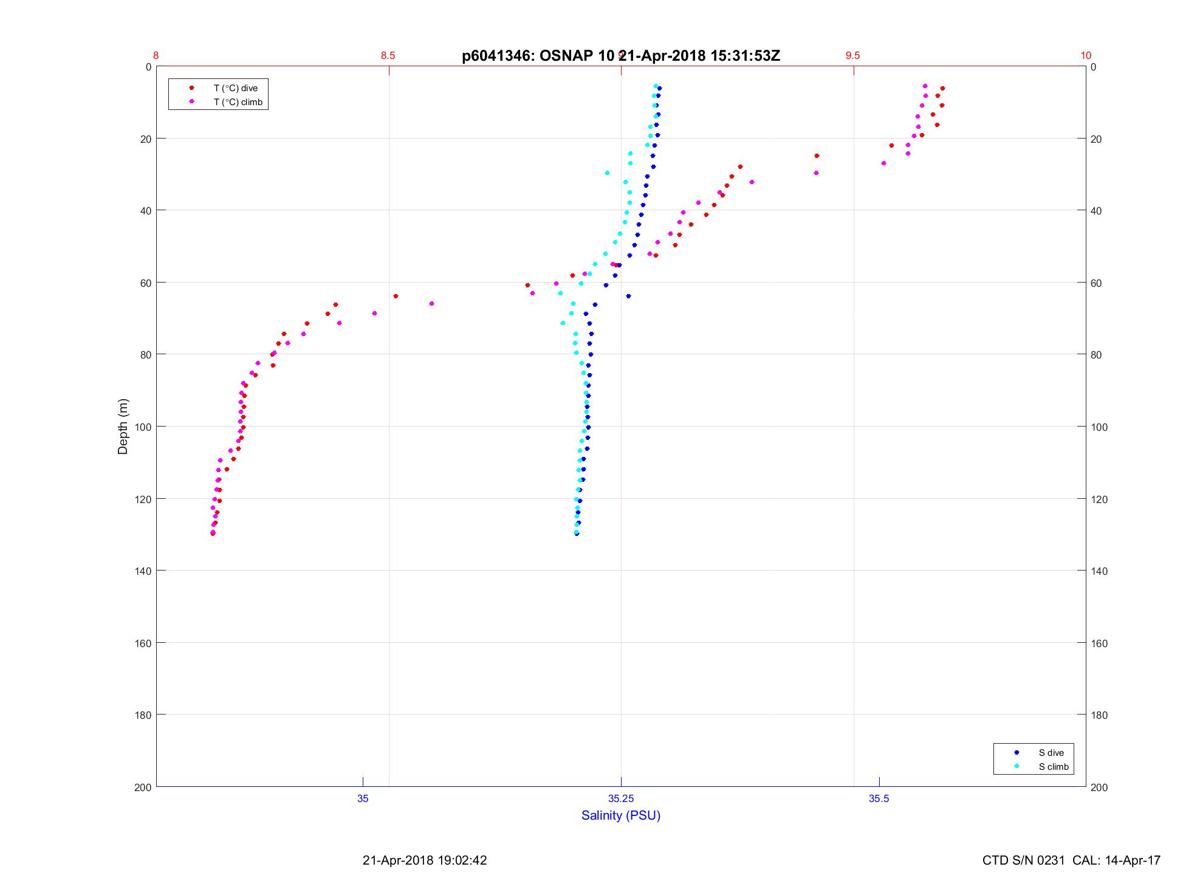Click the '21-Apr-2018 19:02:42' timestamp footer
Screen dimensions: 1200x885
point(424,860)
